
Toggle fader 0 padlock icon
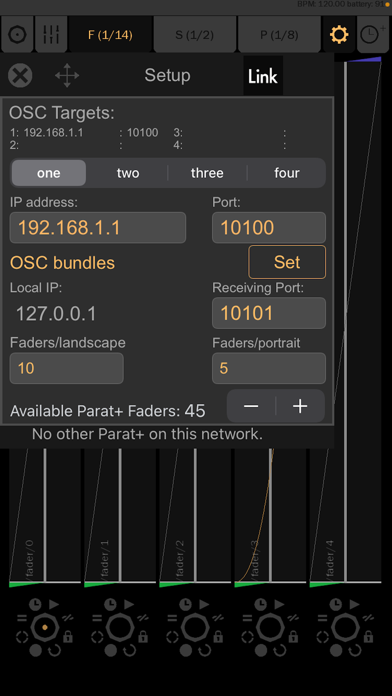pyautogui.click(x=68, y=637)
